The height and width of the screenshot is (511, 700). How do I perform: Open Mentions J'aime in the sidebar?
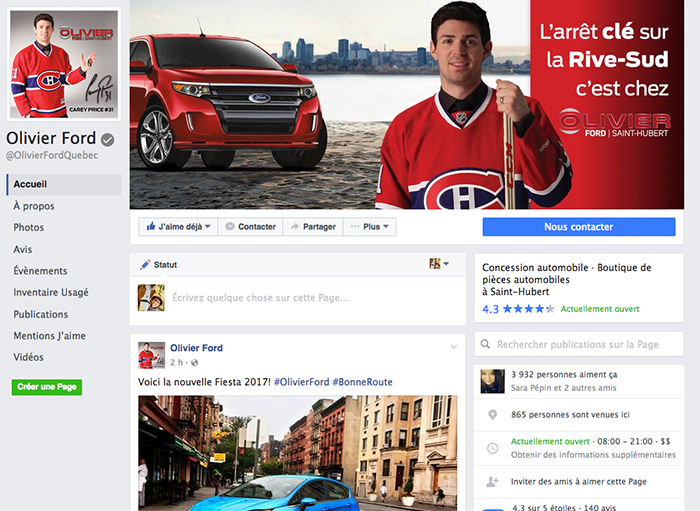(x=50, y=336)
